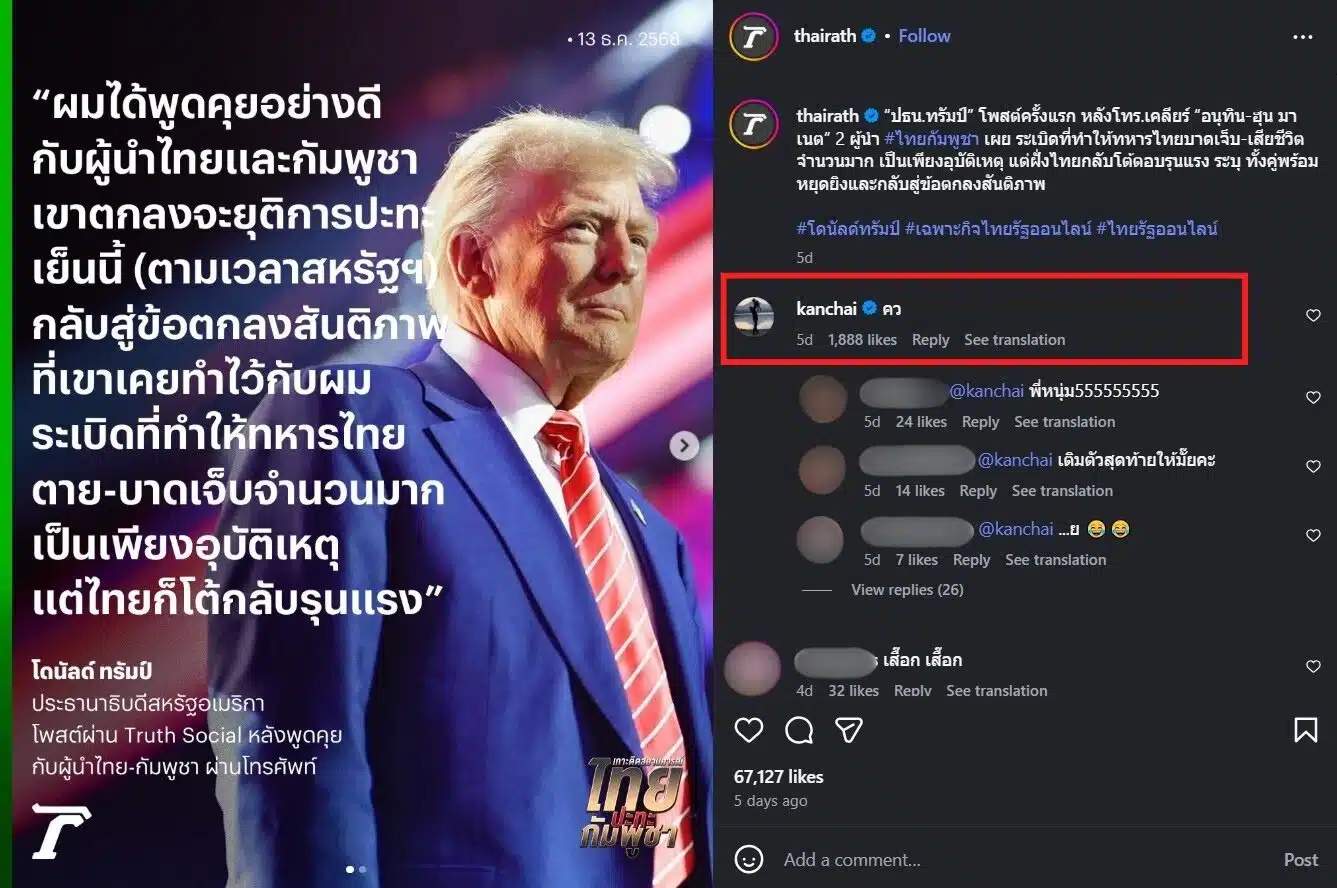Show translation of the เติมตัวสุดท้าย reply

[x=1062, y=491]
